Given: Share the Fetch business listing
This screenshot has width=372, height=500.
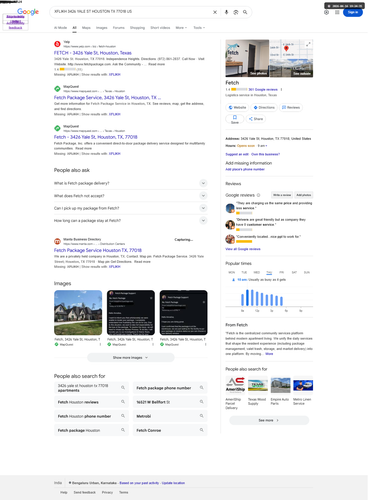Looking at the screenshot, I should (256, 119).
